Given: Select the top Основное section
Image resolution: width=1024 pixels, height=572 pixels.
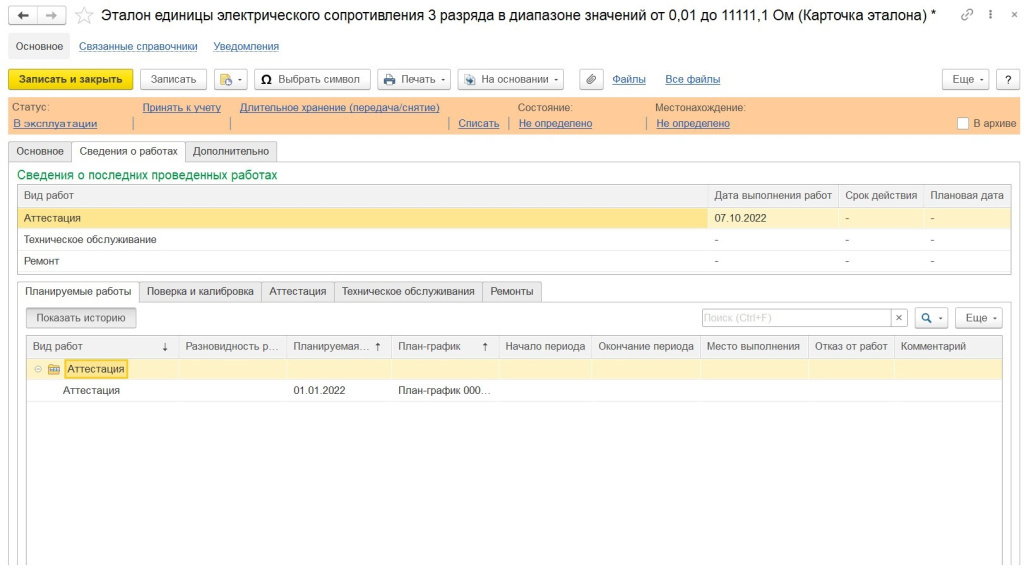Looking at the screenshot, I should click(x=39, y=46).
